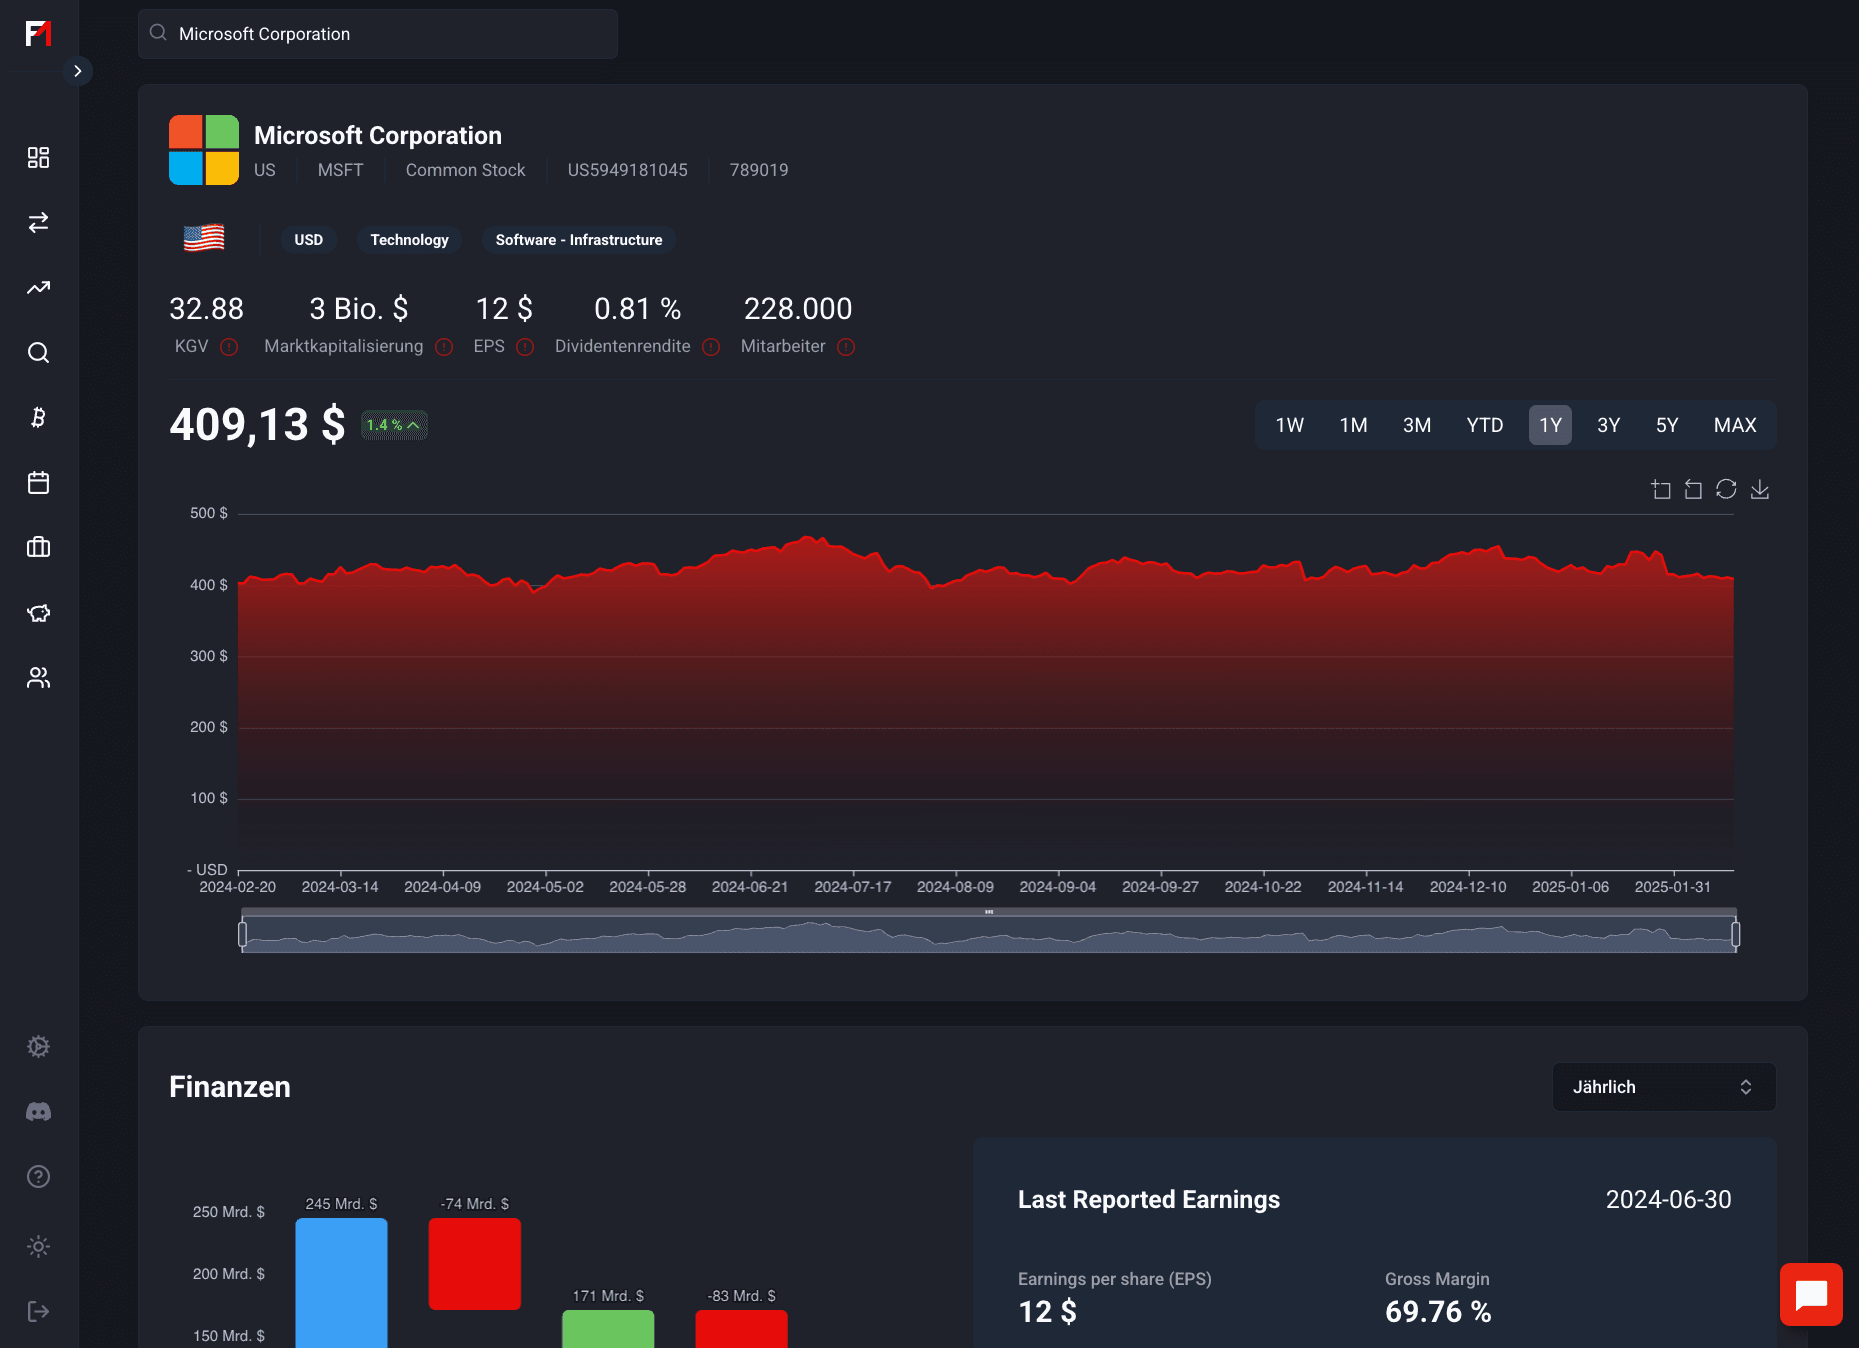Open the portfolio briefcase icon
Screen dimensions: 1859x1348
pos(38,547)
